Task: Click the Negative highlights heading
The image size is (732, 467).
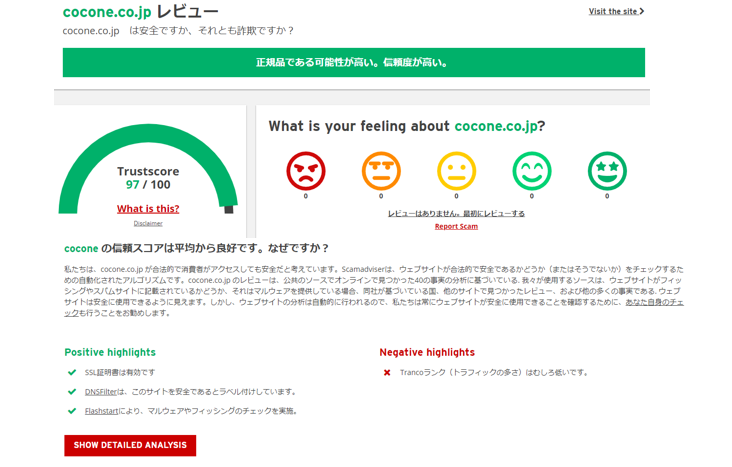Action: (x=427, y=352)
